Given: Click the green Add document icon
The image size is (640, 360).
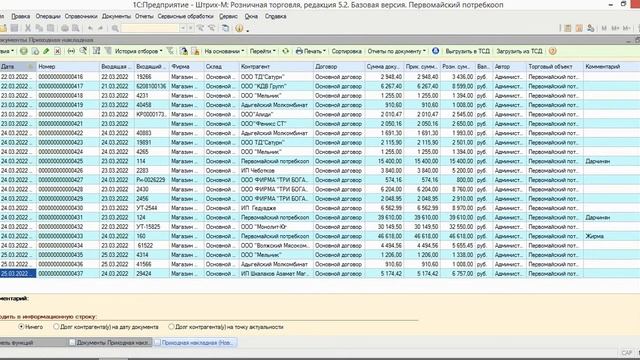Looking at the screenshot, I should (x=24, y=51).
